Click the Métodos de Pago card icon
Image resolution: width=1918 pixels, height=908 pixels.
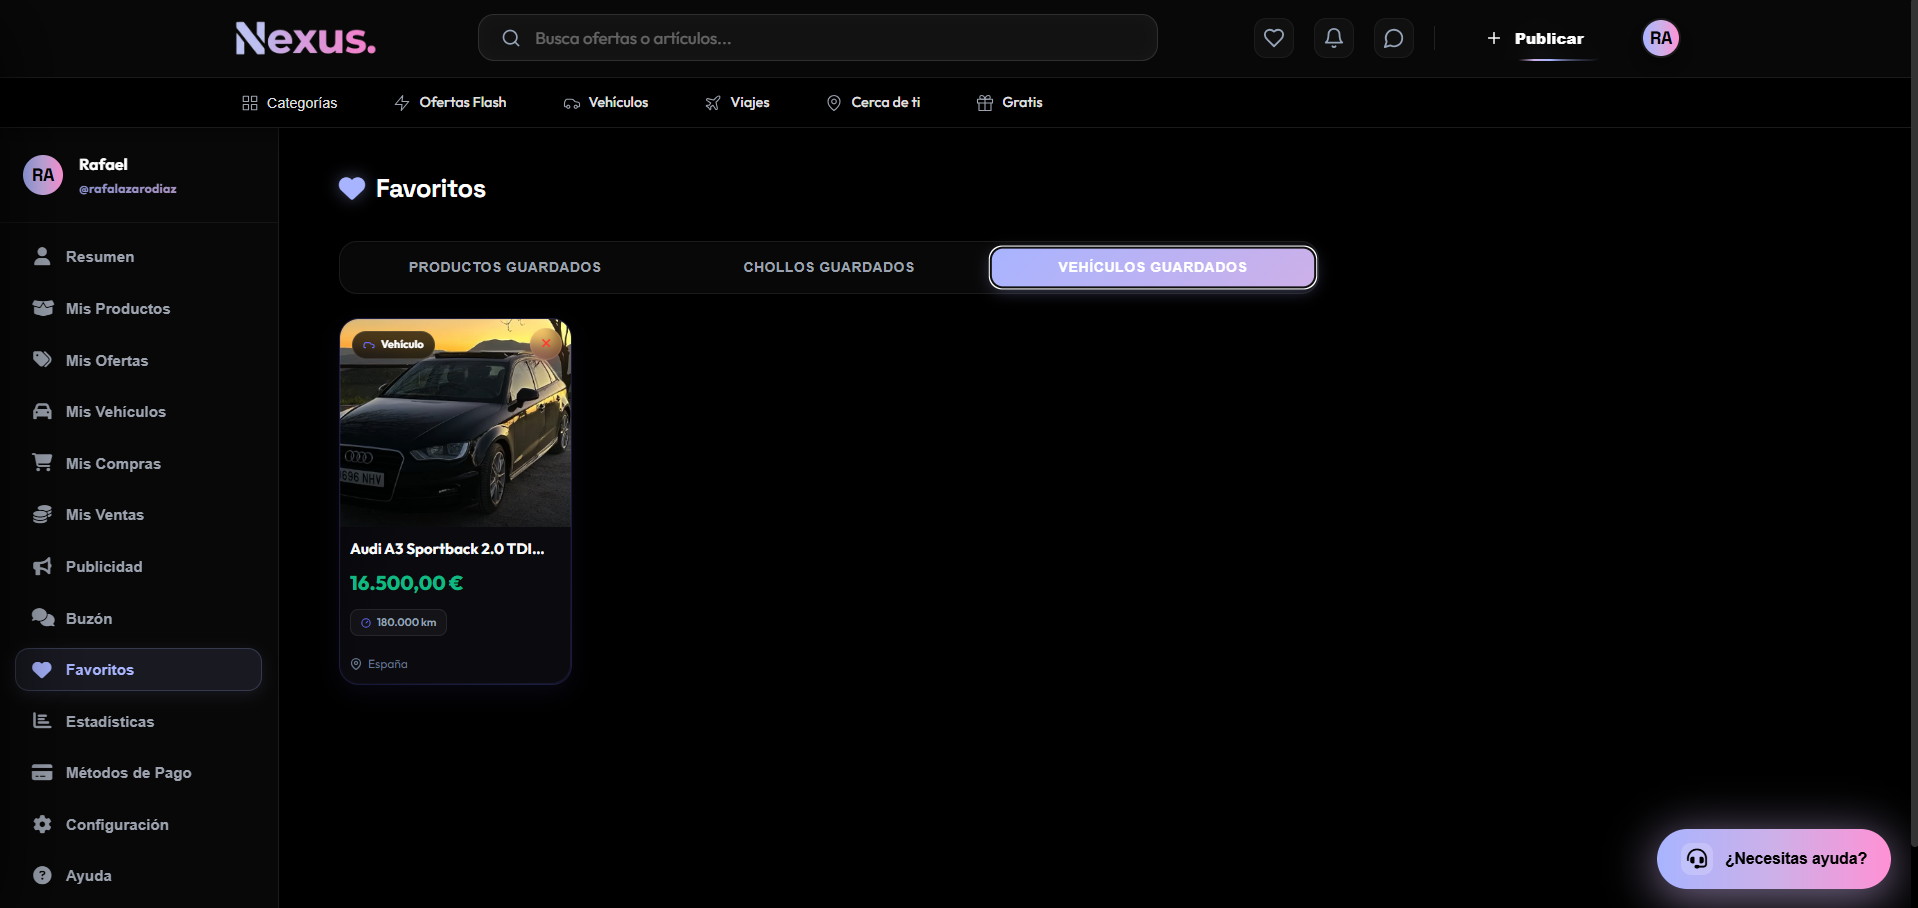(42, 773)
